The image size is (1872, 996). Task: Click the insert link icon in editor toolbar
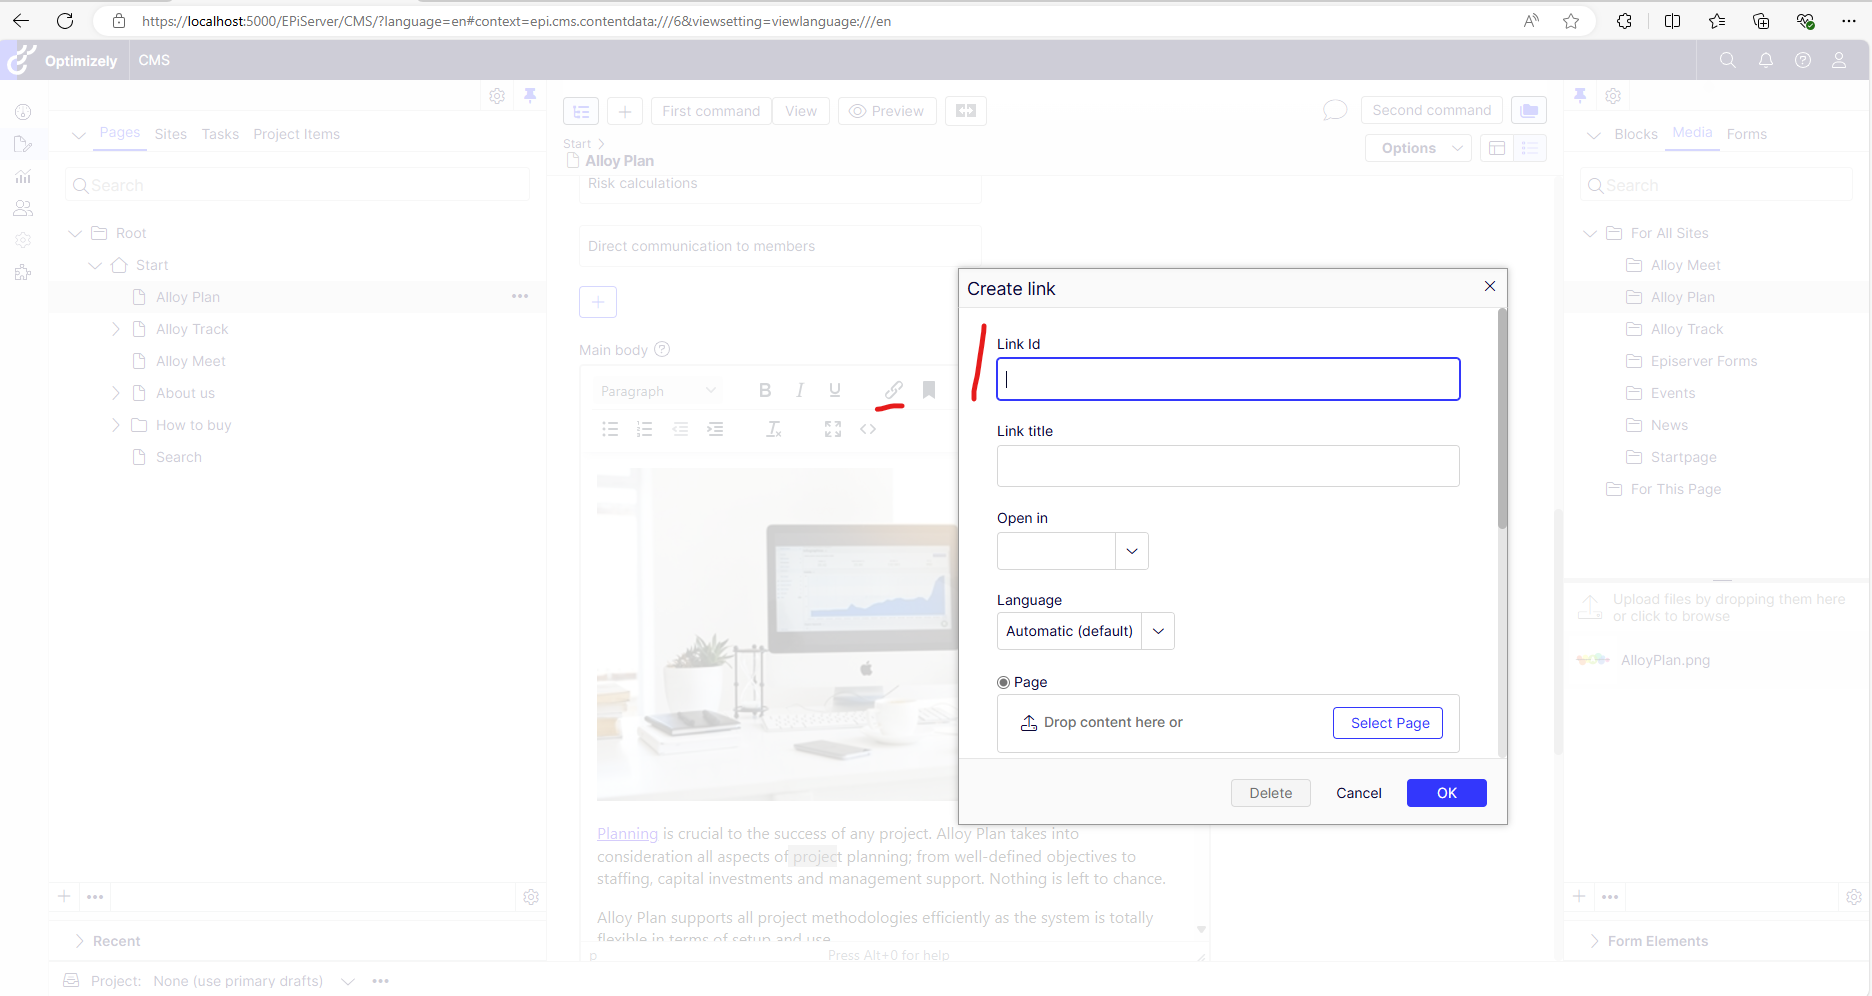[x=893, y=390]
